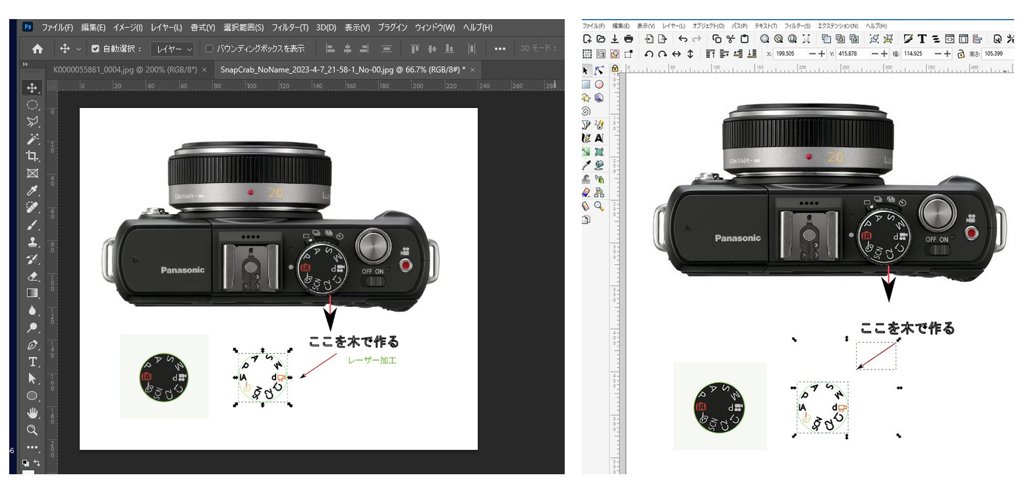Select the Move tool in Photoshop toolbox
Screen dimensions: 1024x494
click(x=31, y=87)
